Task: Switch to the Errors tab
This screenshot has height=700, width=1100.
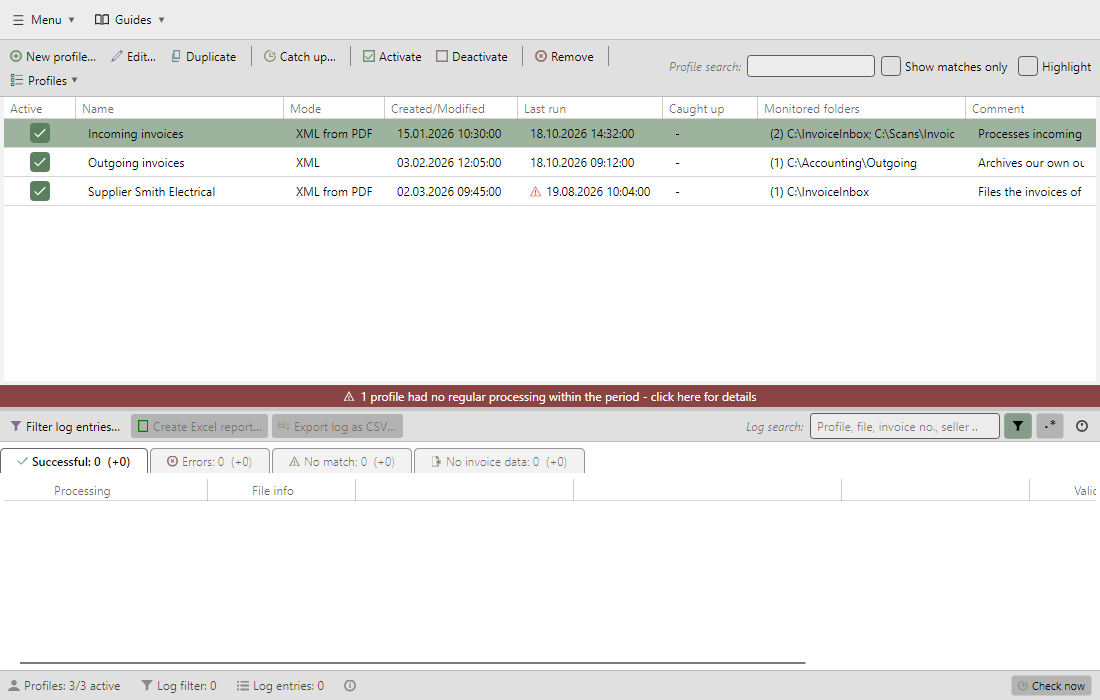Action: pos(210,462)
